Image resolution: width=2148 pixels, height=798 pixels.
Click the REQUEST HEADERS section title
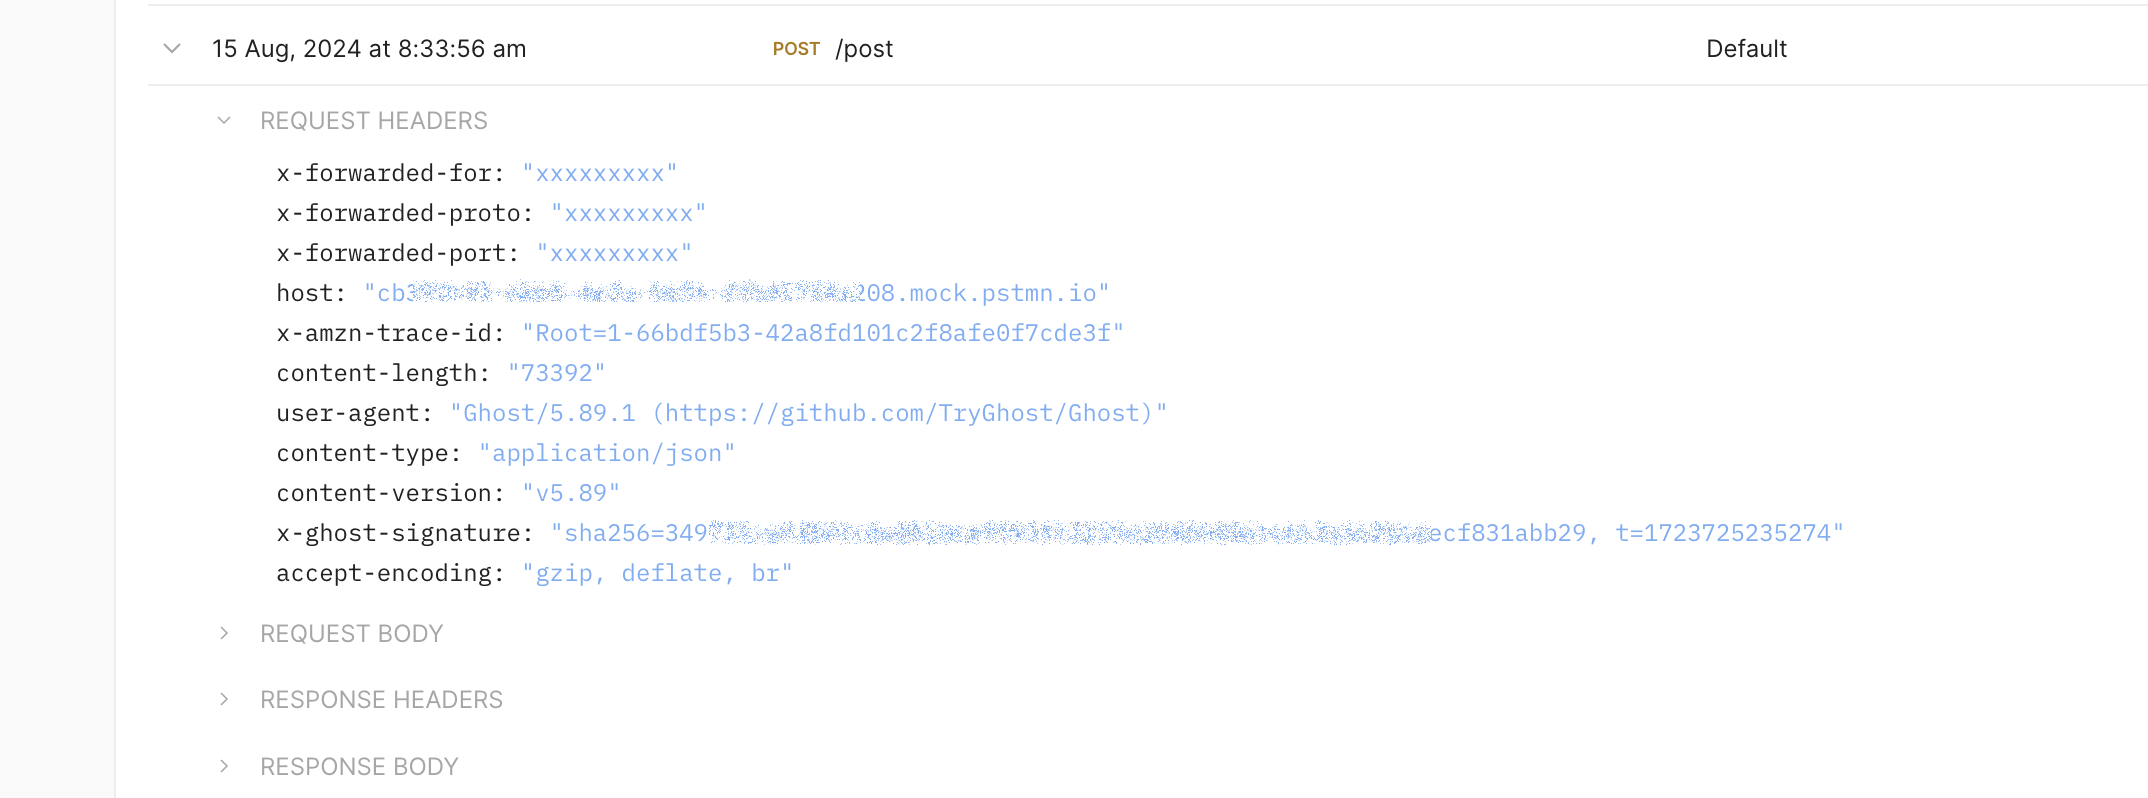373,121
